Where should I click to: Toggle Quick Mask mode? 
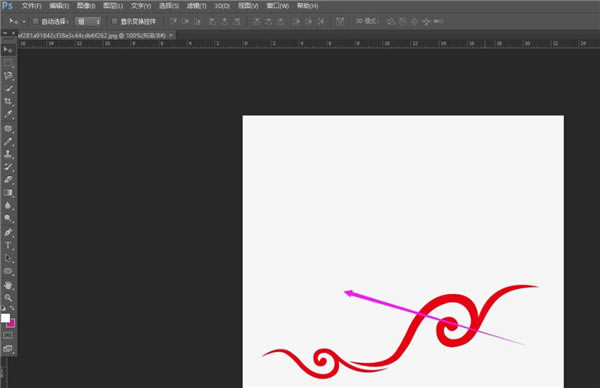click(8, 336)
